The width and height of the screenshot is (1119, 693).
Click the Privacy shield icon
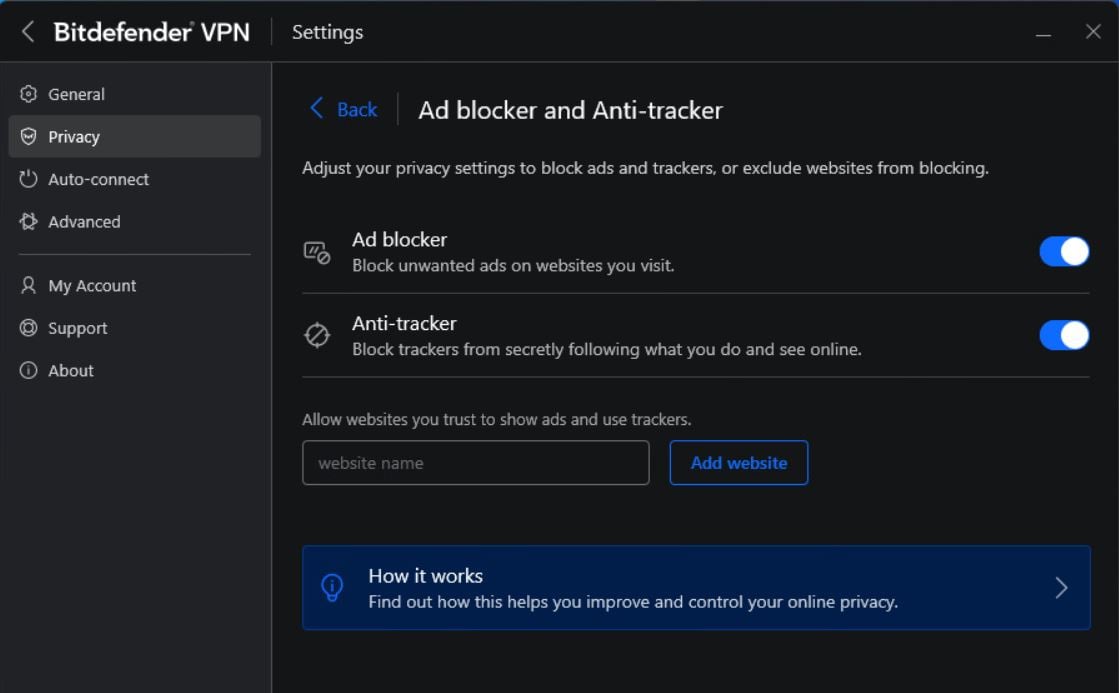pyautogui.click(x=28, y=137)
